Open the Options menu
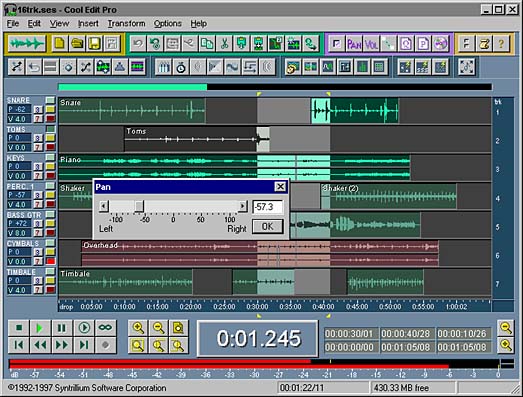The image size is (523, 397). (x=167, y=24)
